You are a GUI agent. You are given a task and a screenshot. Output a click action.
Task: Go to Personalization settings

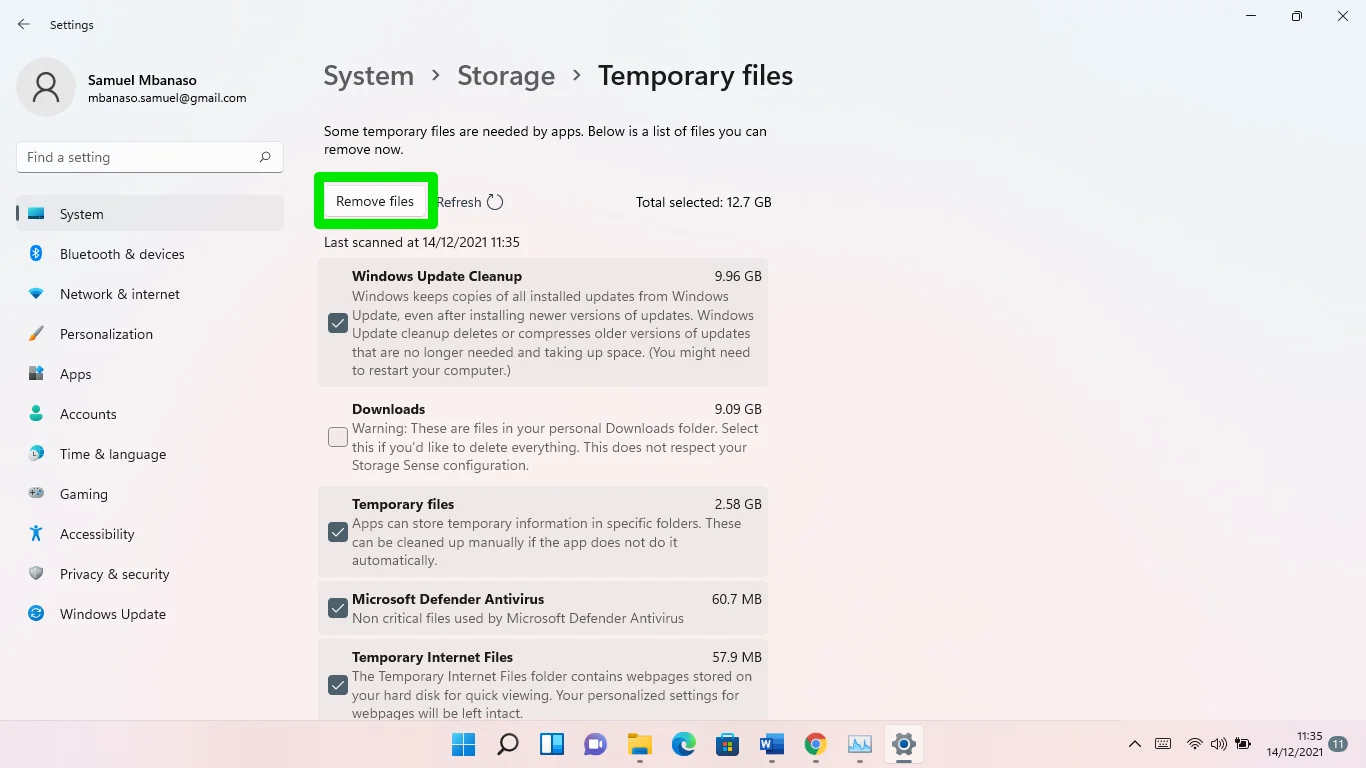(x=150, y=334)
